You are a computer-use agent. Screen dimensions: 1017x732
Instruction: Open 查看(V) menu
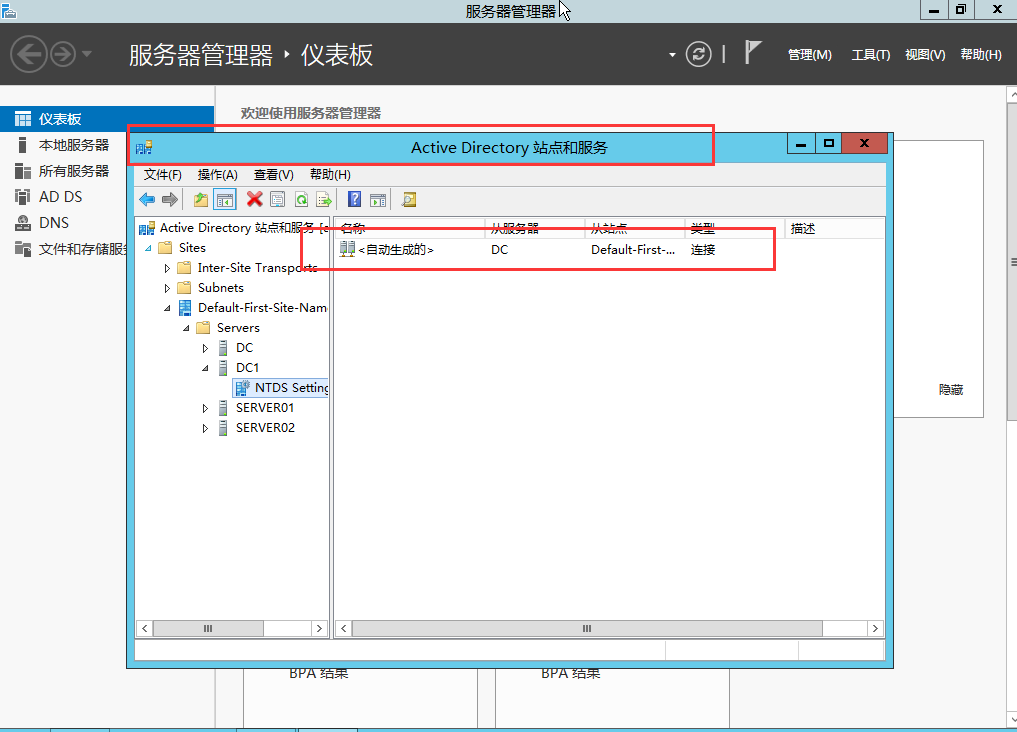point(274,175)
